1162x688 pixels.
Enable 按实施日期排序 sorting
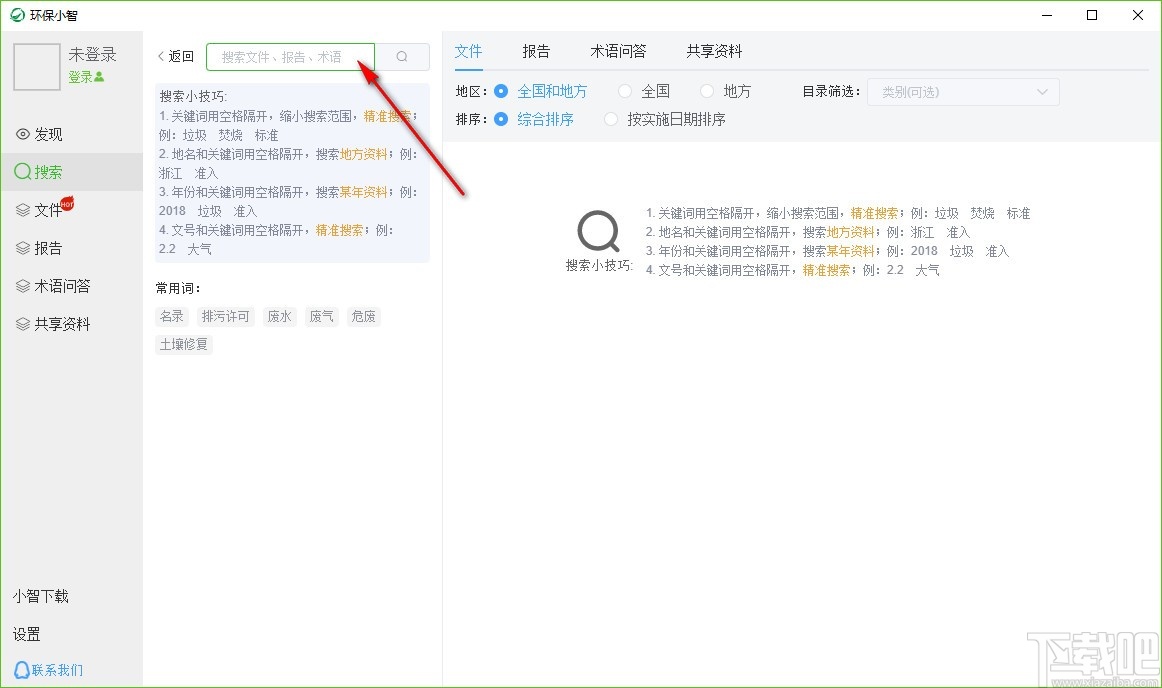pos(612,119)
